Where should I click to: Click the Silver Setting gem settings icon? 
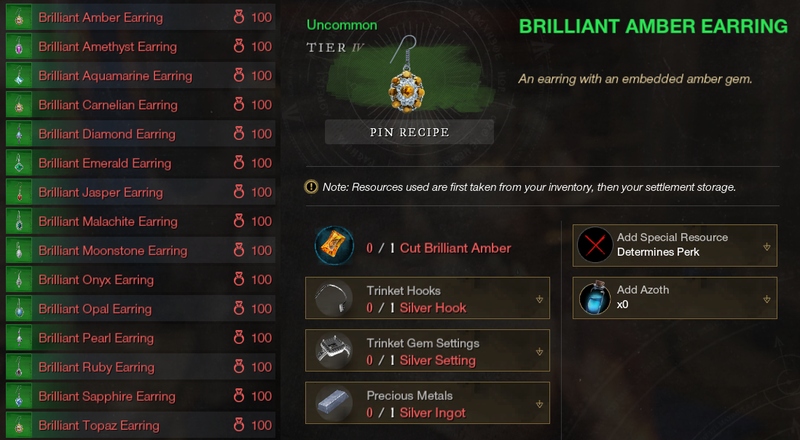point(334,351)
